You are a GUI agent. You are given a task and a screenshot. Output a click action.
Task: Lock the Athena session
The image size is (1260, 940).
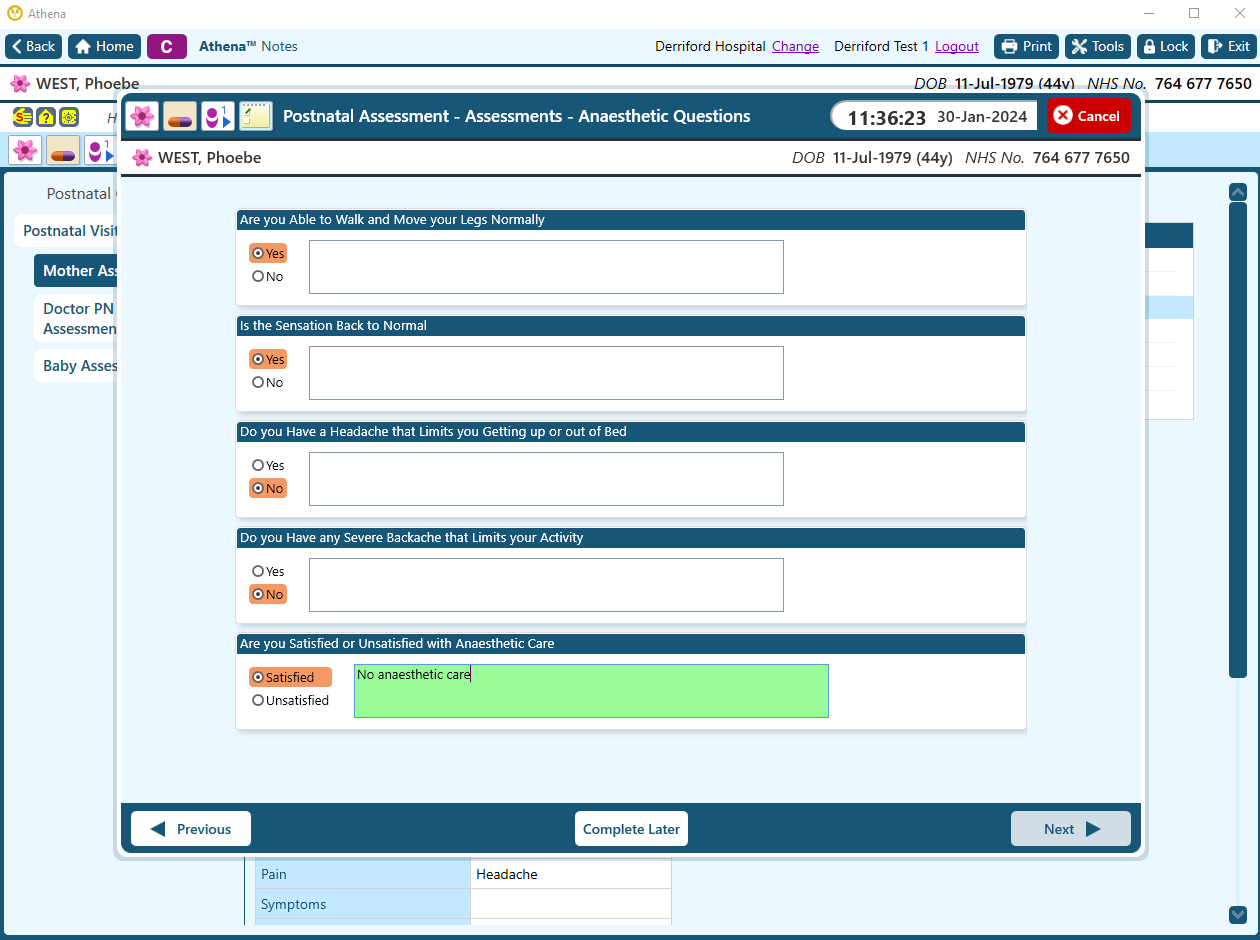click(x=1166, y=46)
